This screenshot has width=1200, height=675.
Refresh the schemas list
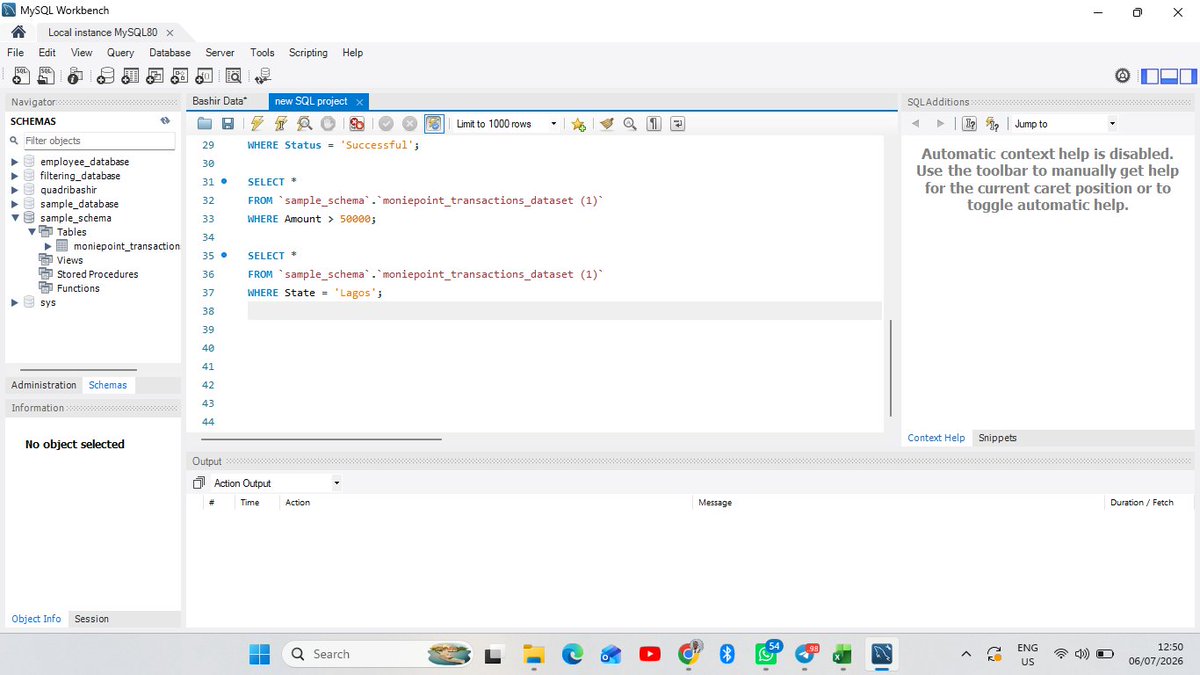tap(166, 121)
